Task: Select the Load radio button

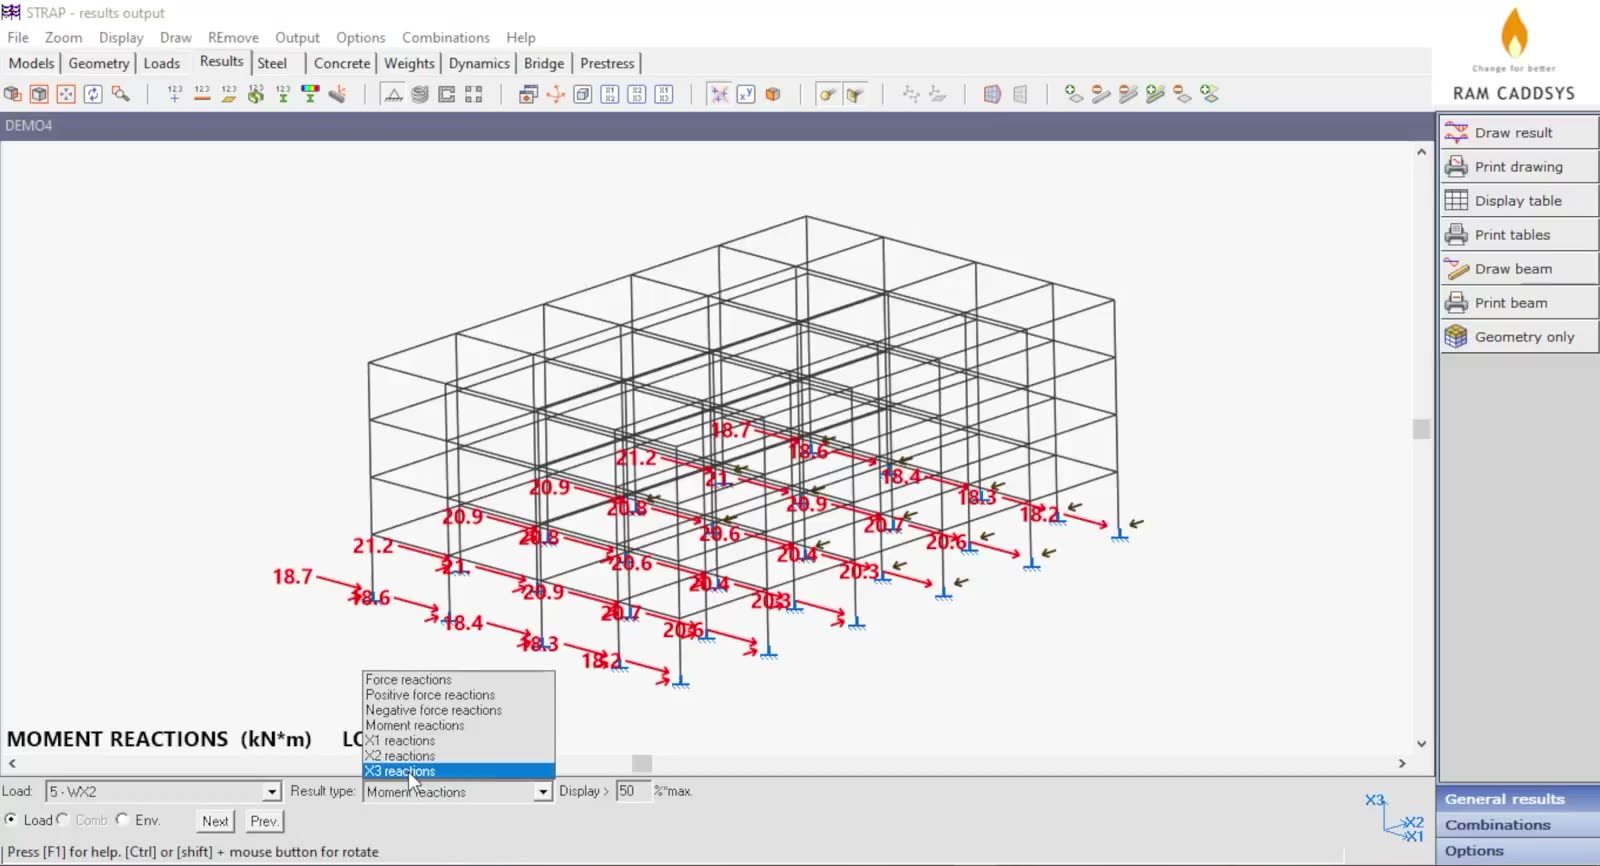Action: coord(11,819)
